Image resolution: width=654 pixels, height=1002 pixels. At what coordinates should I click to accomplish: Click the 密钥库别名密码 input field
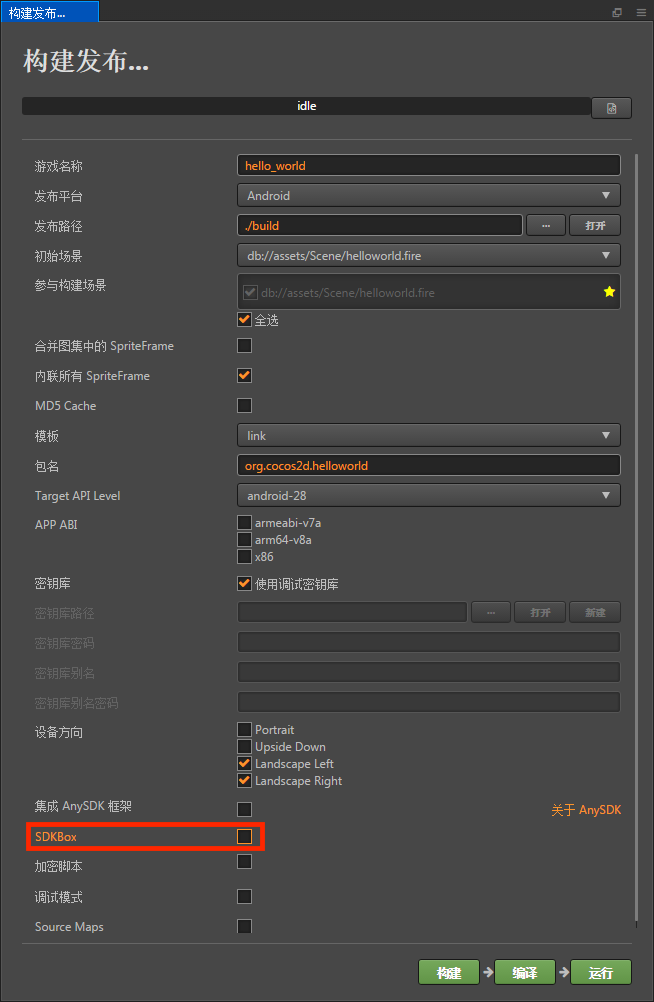[429, 702]
